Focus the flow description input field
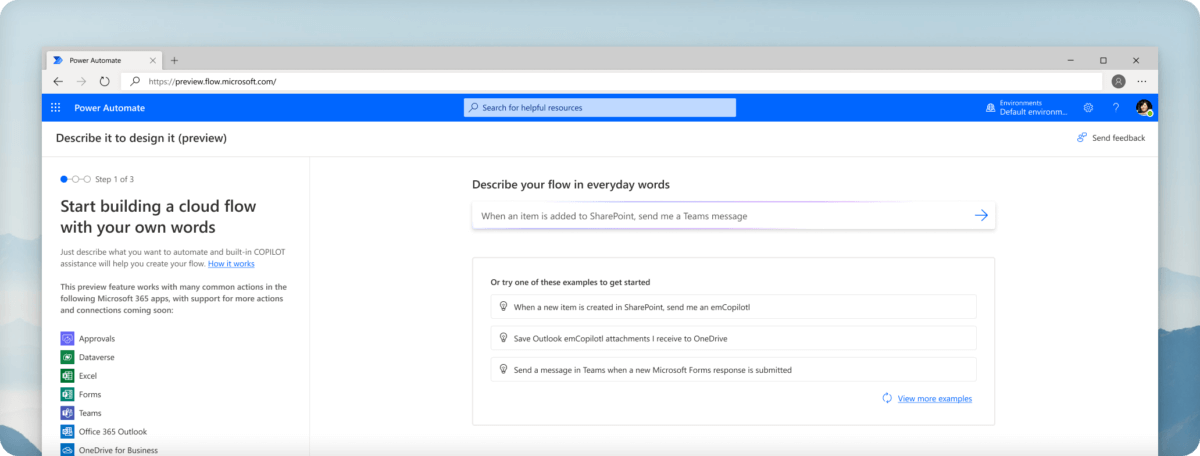 pos(733,215)
